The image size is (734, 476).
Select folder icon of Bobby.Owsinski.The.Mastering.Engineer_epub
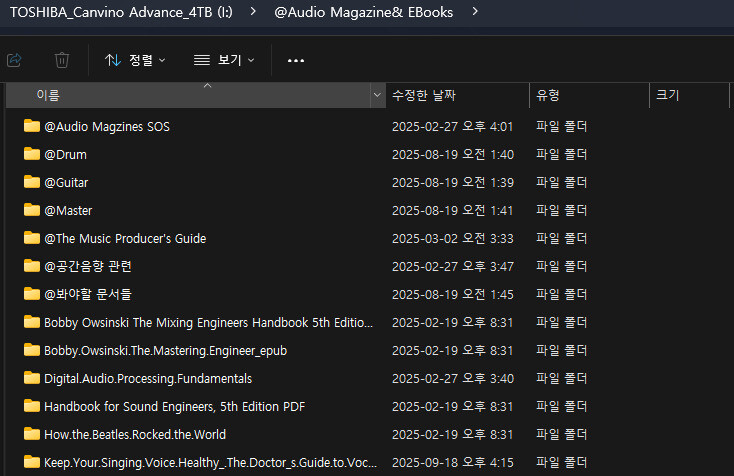coord(32,350)
